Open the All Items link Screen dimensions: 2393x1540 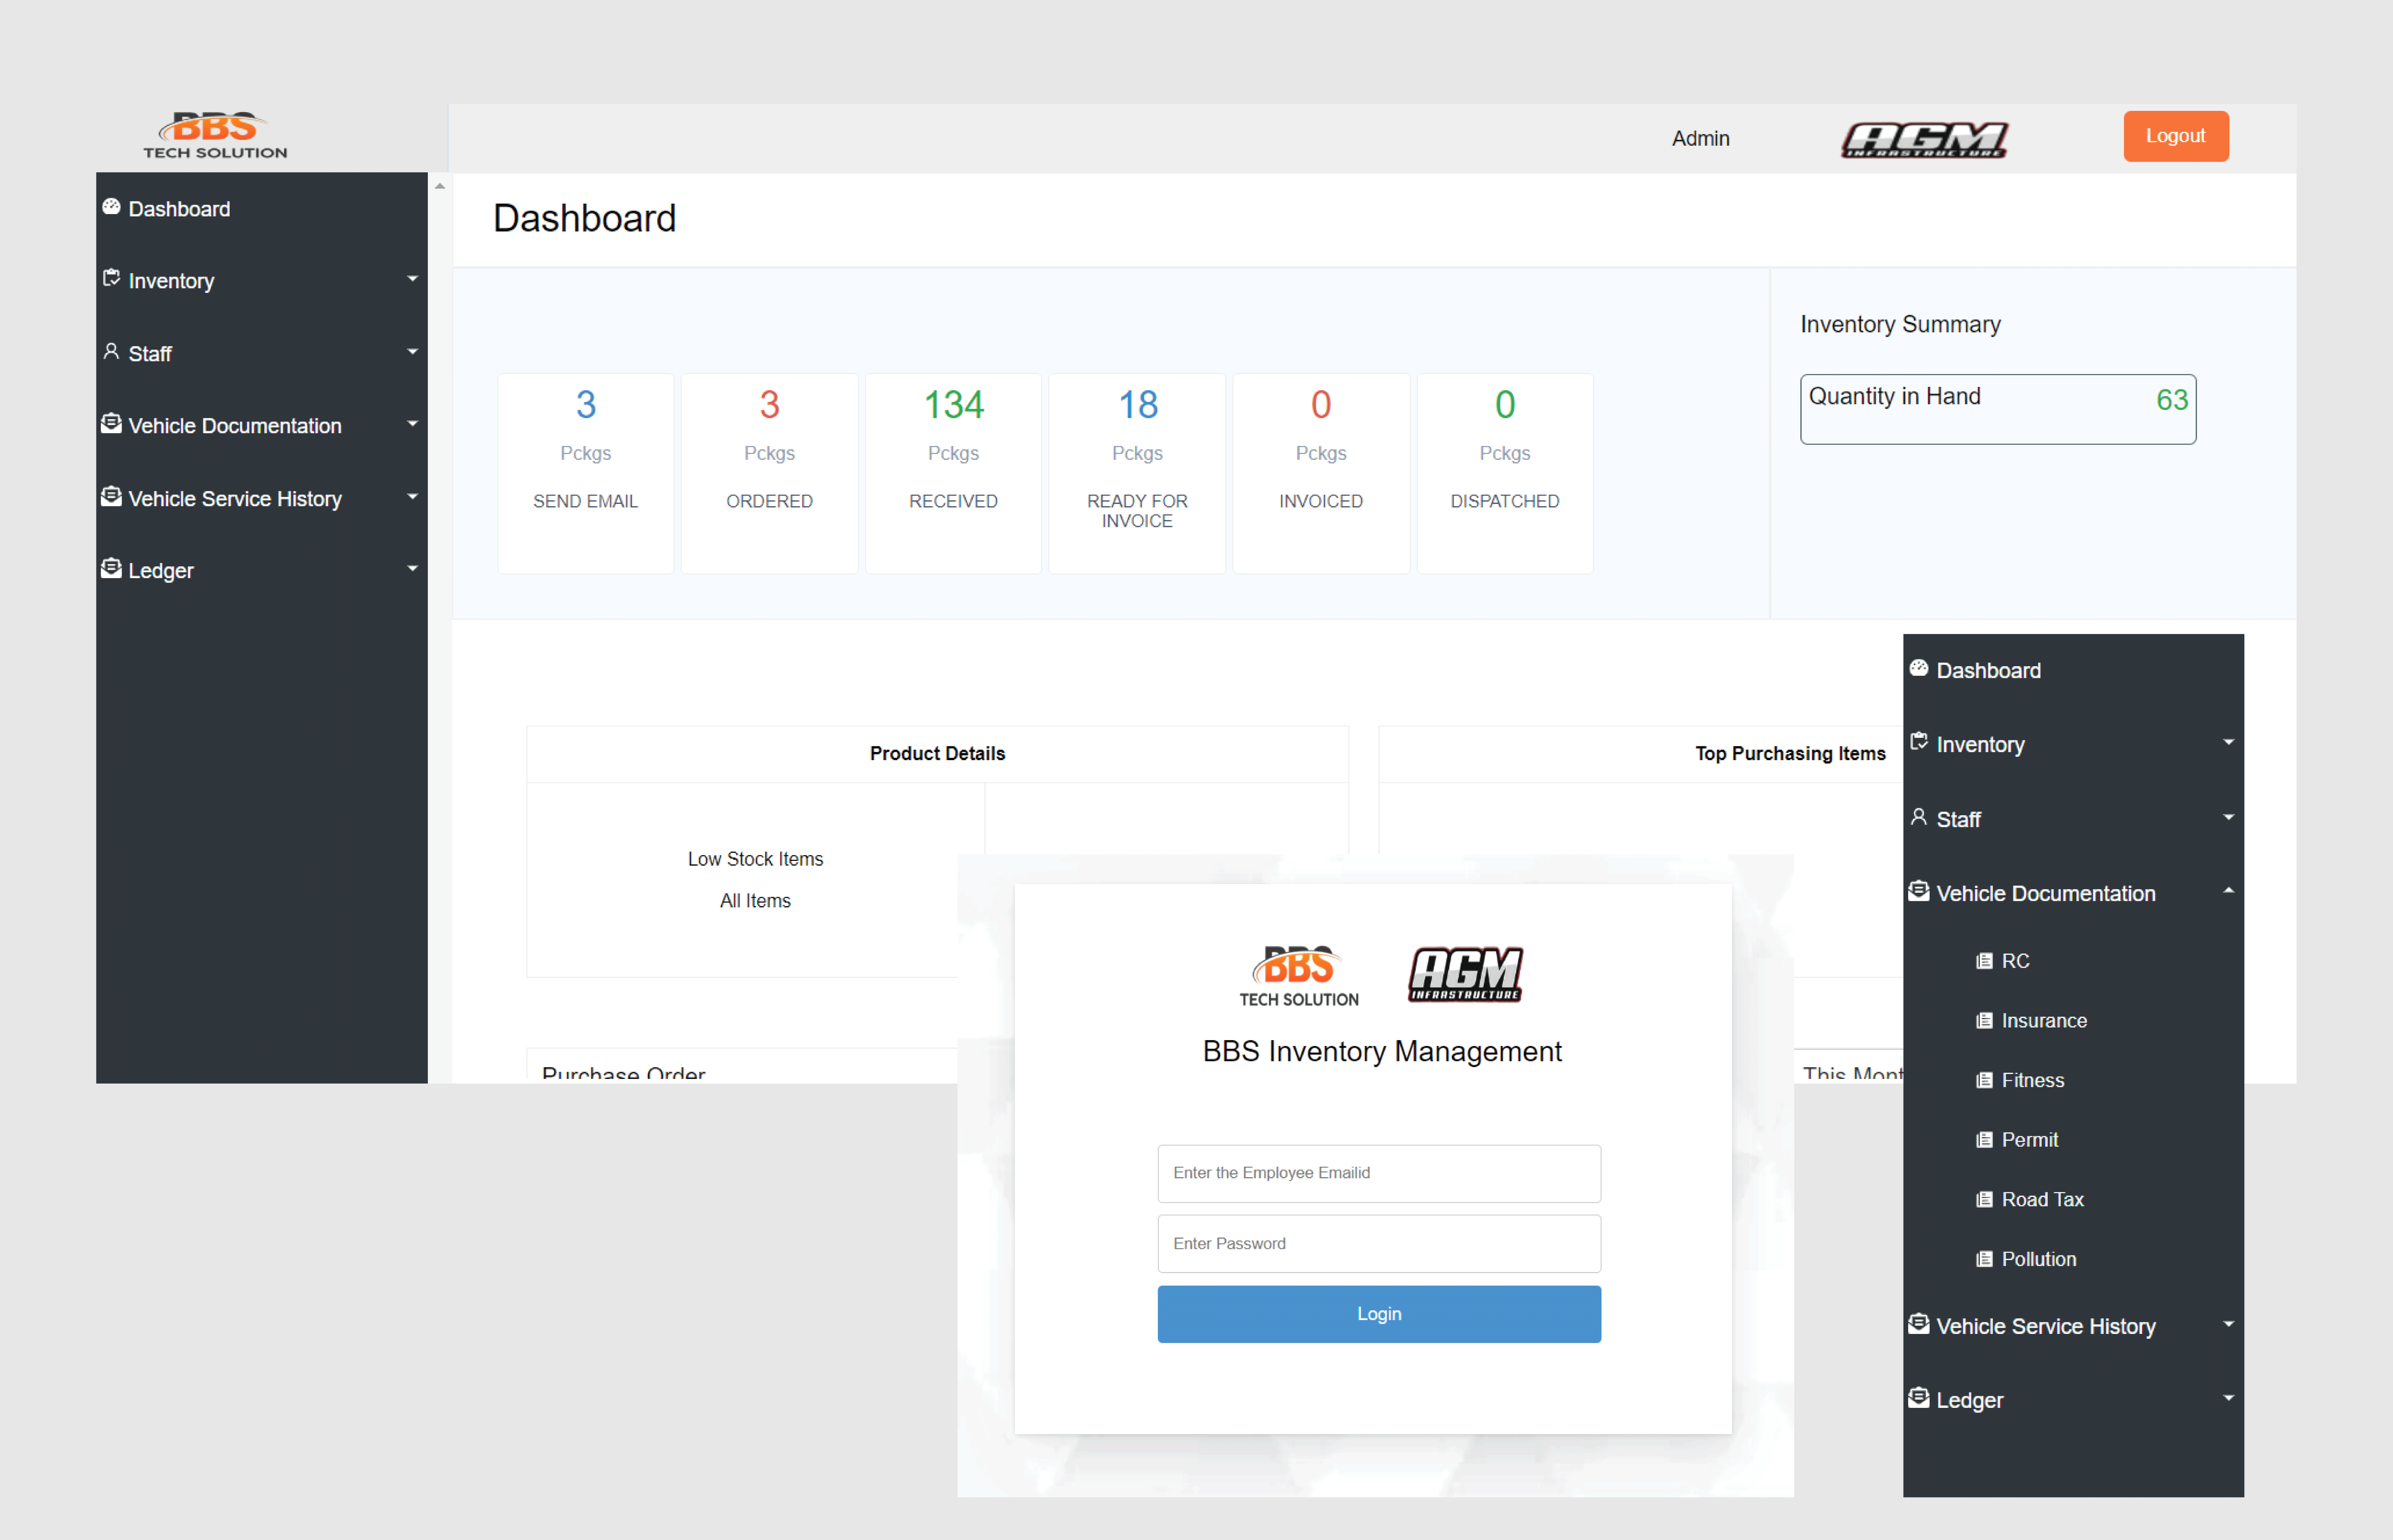[x=755, y=901]
